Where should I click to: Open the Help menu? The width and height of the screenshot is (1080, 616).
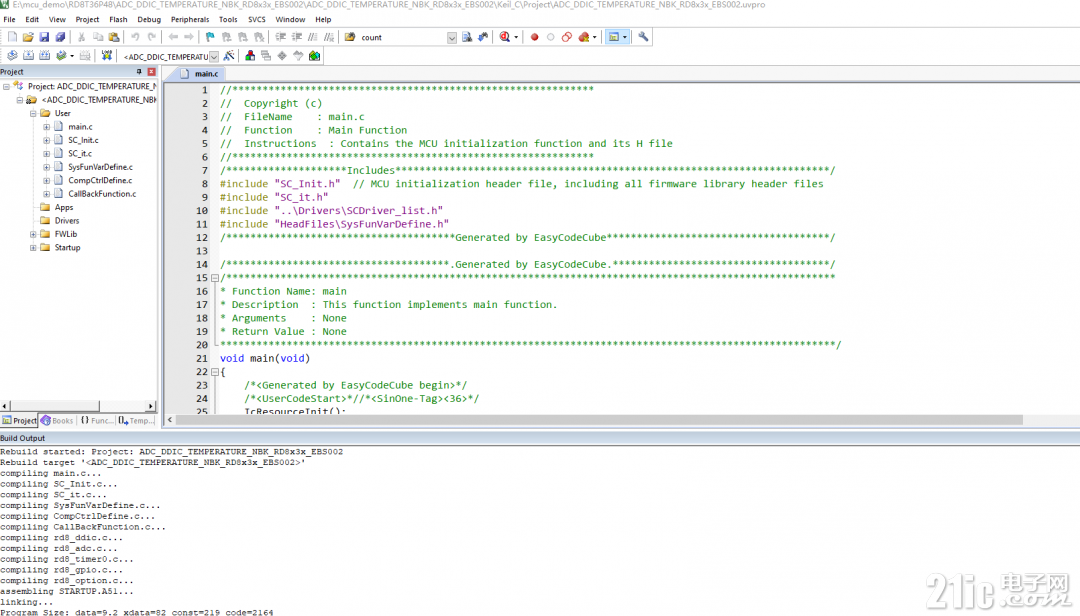pos(323,19)
